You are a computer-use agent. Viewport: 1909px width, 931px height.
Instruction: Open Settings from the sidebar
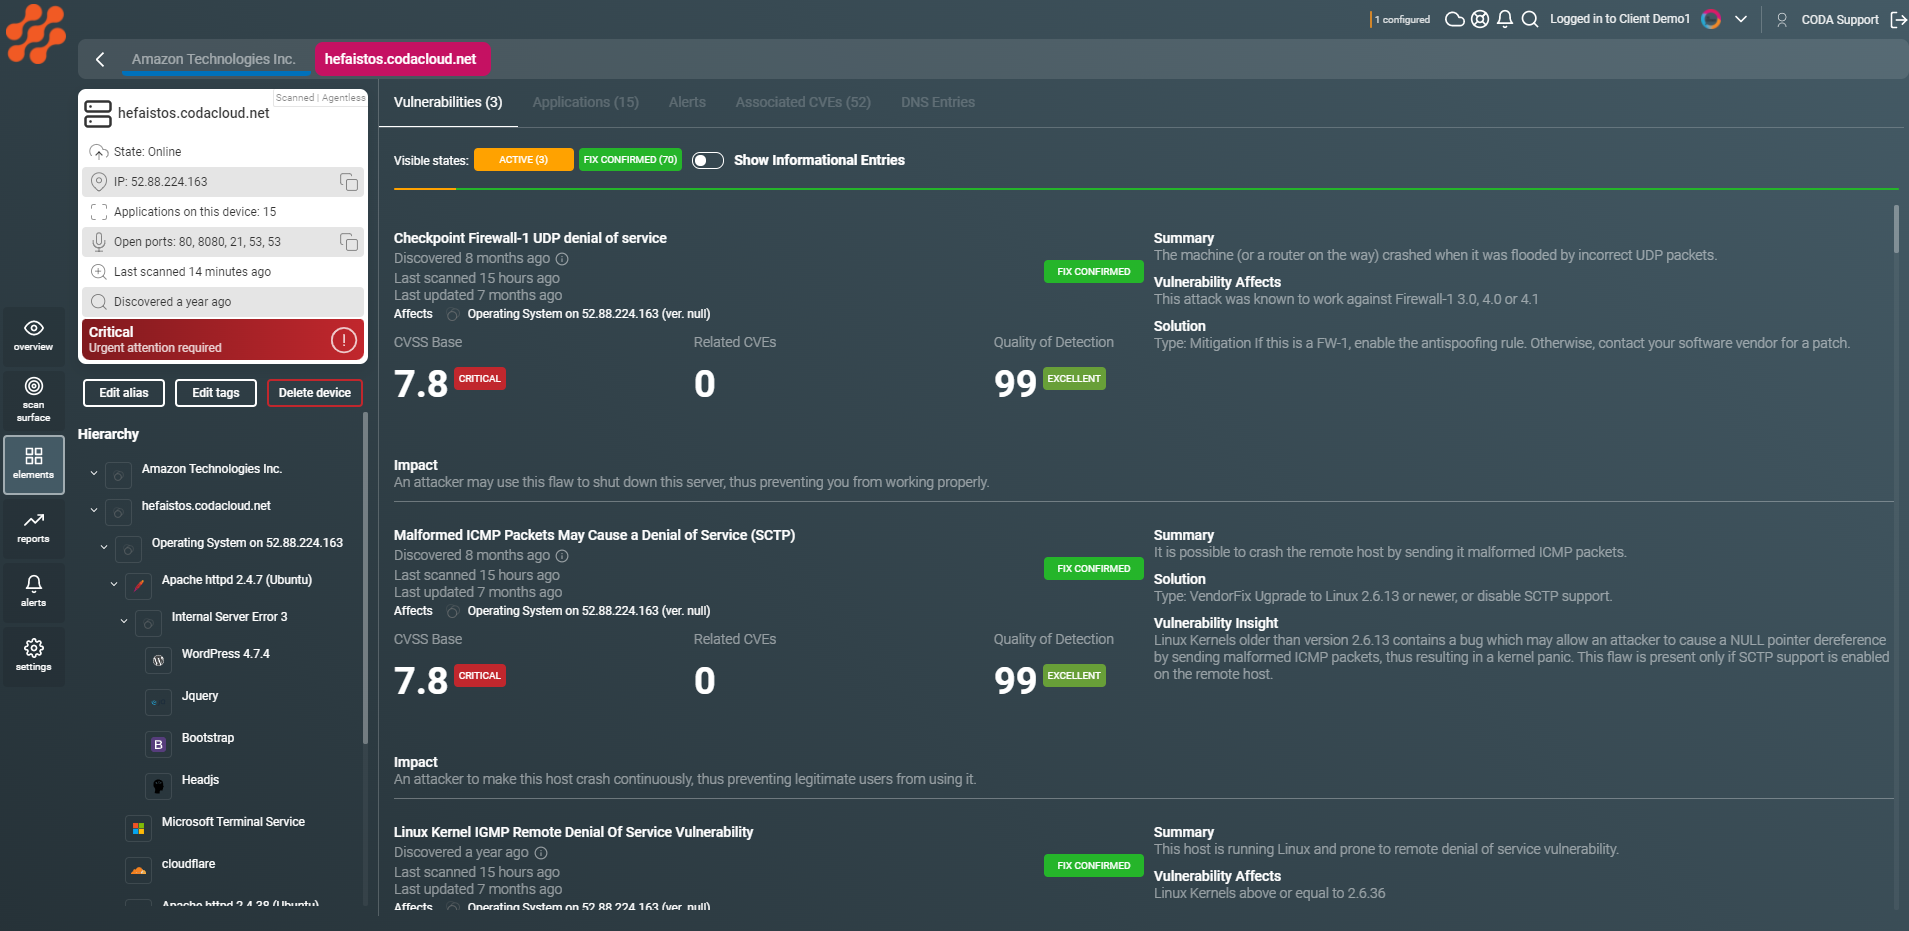coord(33,655)
